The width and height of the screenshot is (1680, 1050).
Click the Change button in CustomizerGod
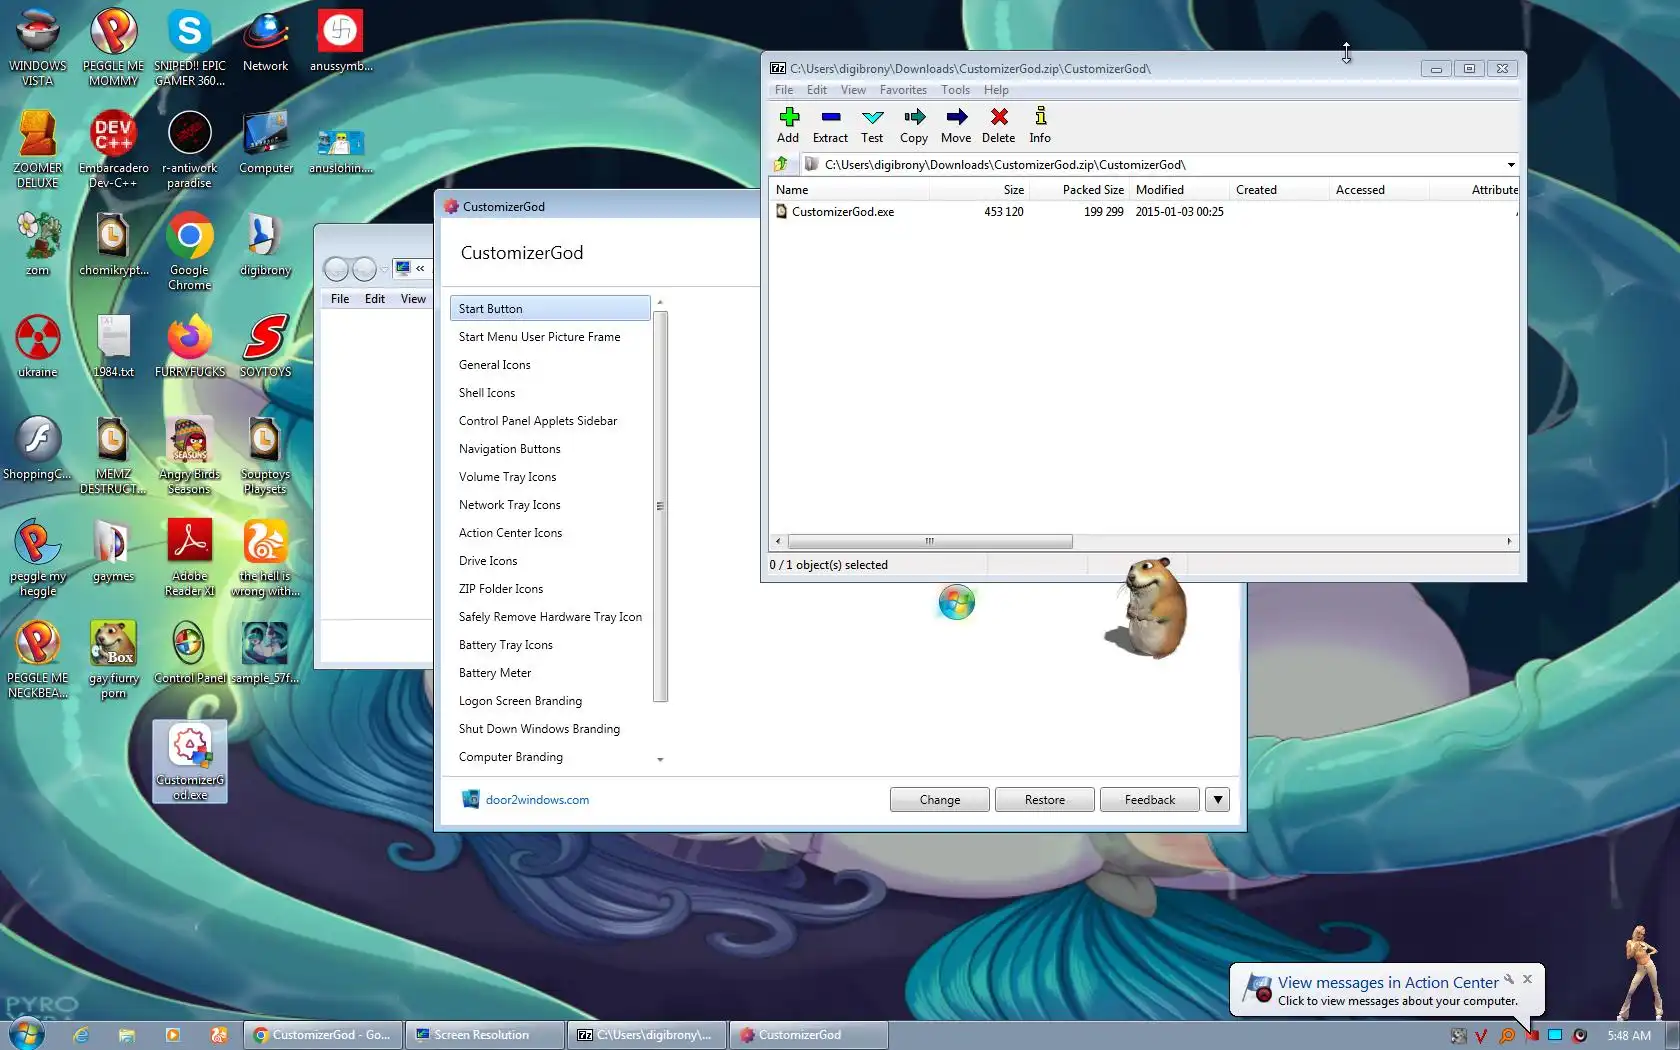[940, 799]
